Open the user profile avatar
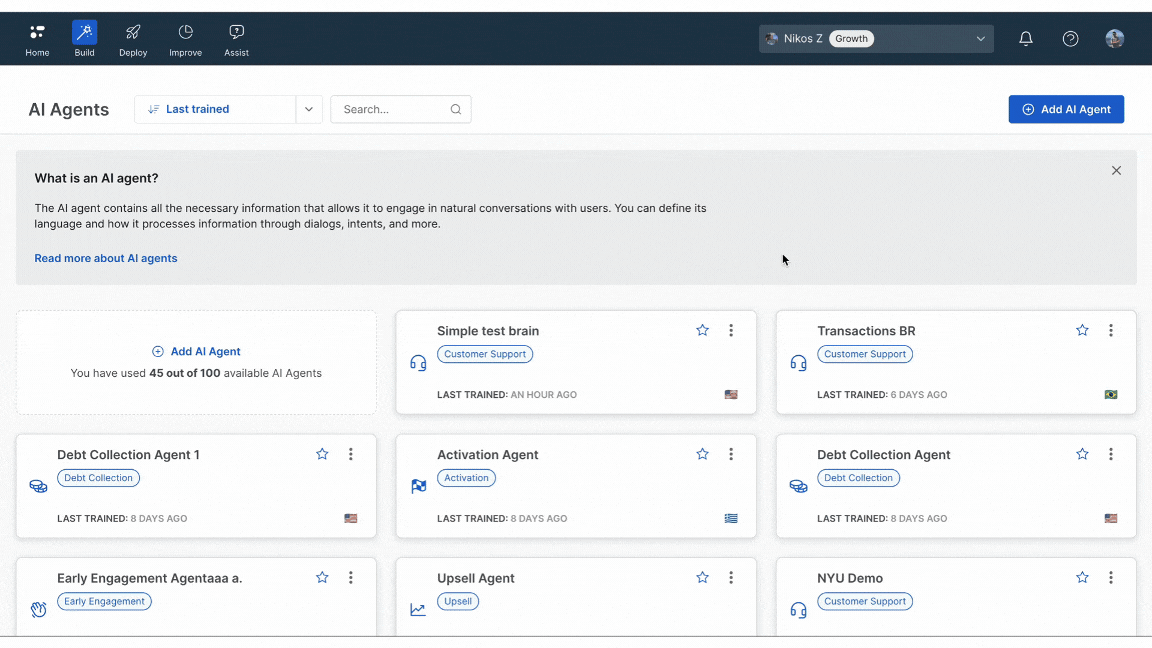This screenshot has width=1152, height=648. pos(1114,39)
